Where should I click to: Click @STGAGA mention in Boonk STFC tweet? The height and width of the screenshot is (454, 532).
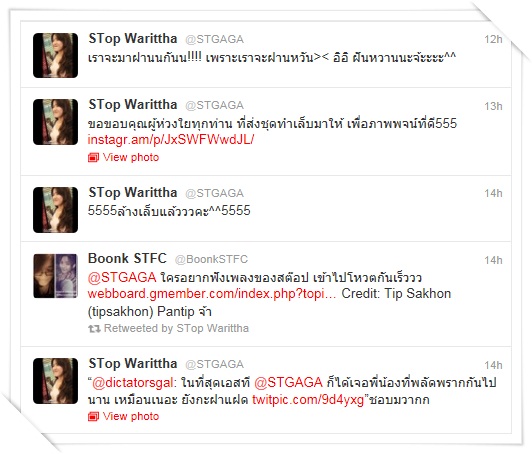(122, 278)
